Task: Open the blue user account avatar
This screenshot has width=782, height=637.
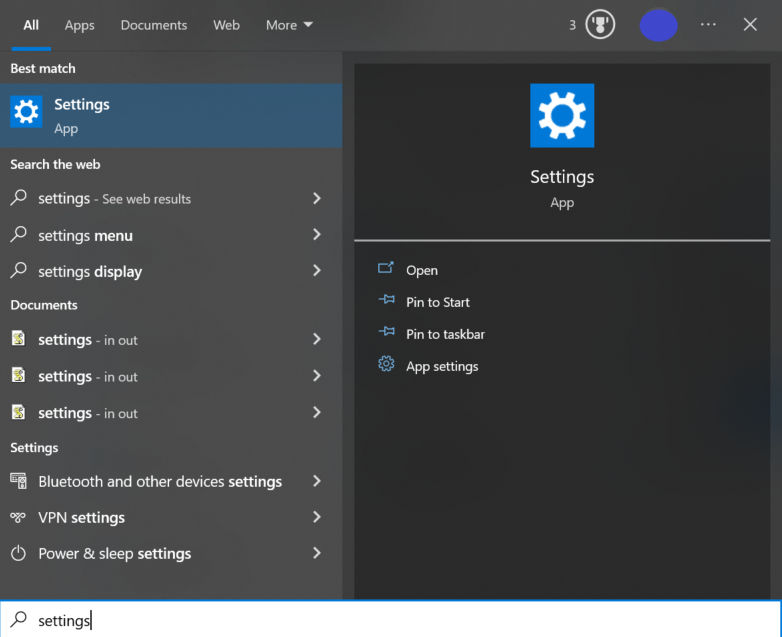Action: 658,25
